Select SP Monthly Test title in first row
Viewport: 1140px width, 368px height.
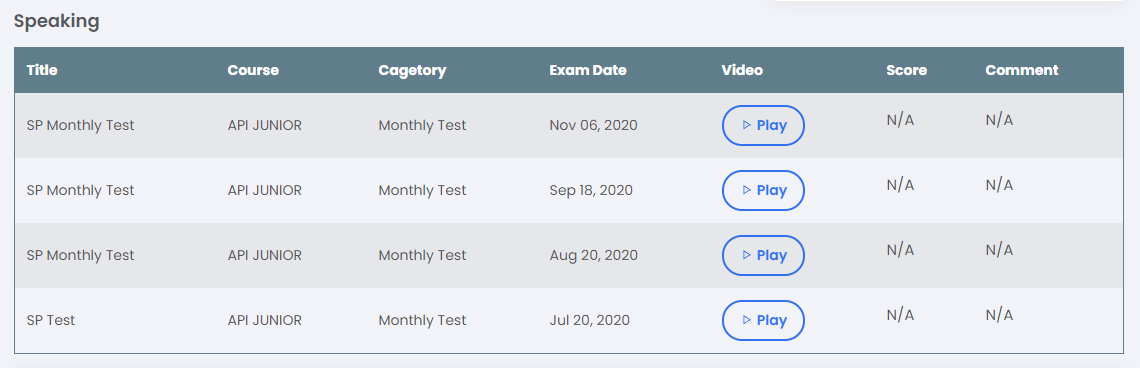click(81, 125)
